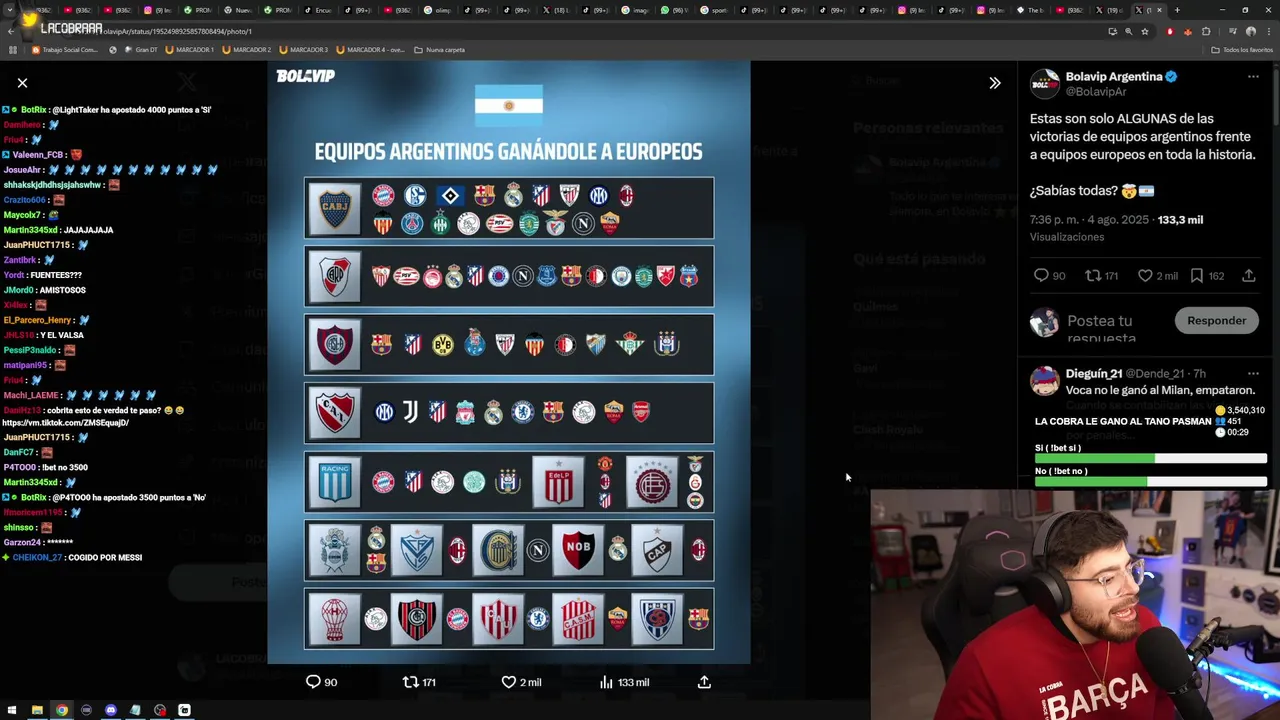Open the tiktok link in chat
Image resolution: width=1280 pixels, height=720 pixels.
click(x=66, y=423)
